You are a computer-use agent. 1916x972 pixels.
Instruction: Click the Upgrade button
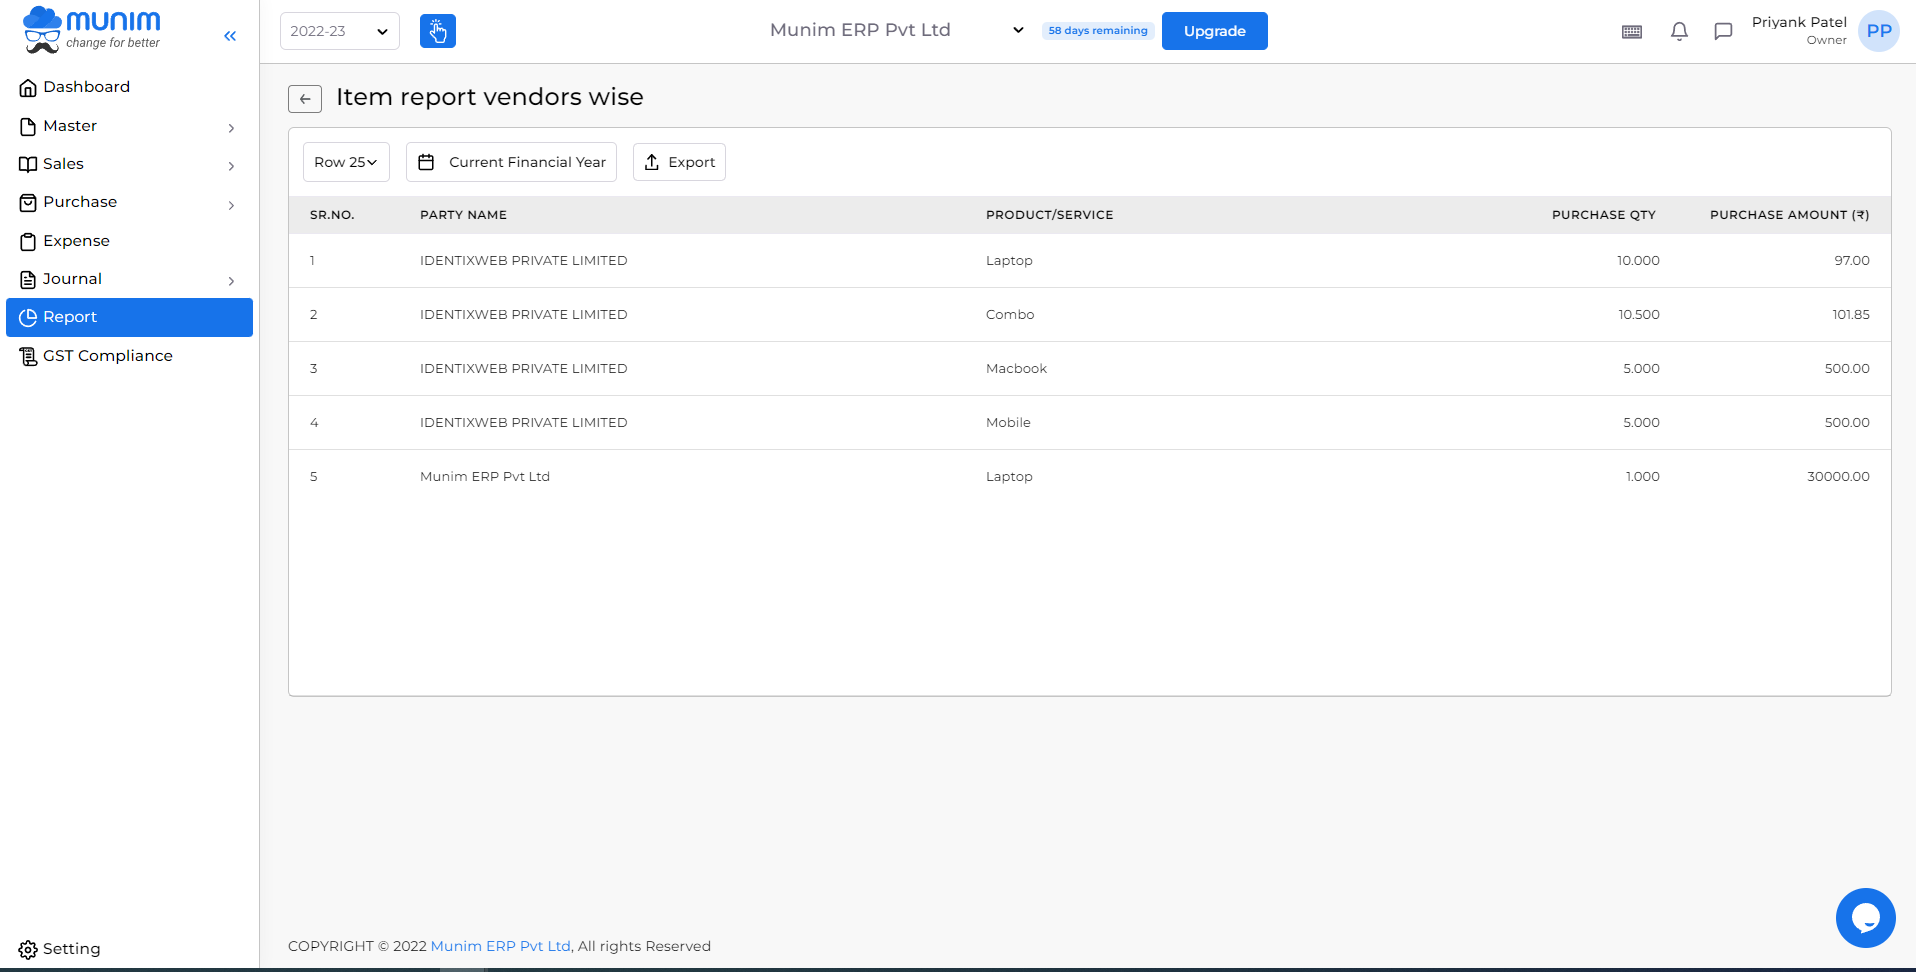(1214, 31)
